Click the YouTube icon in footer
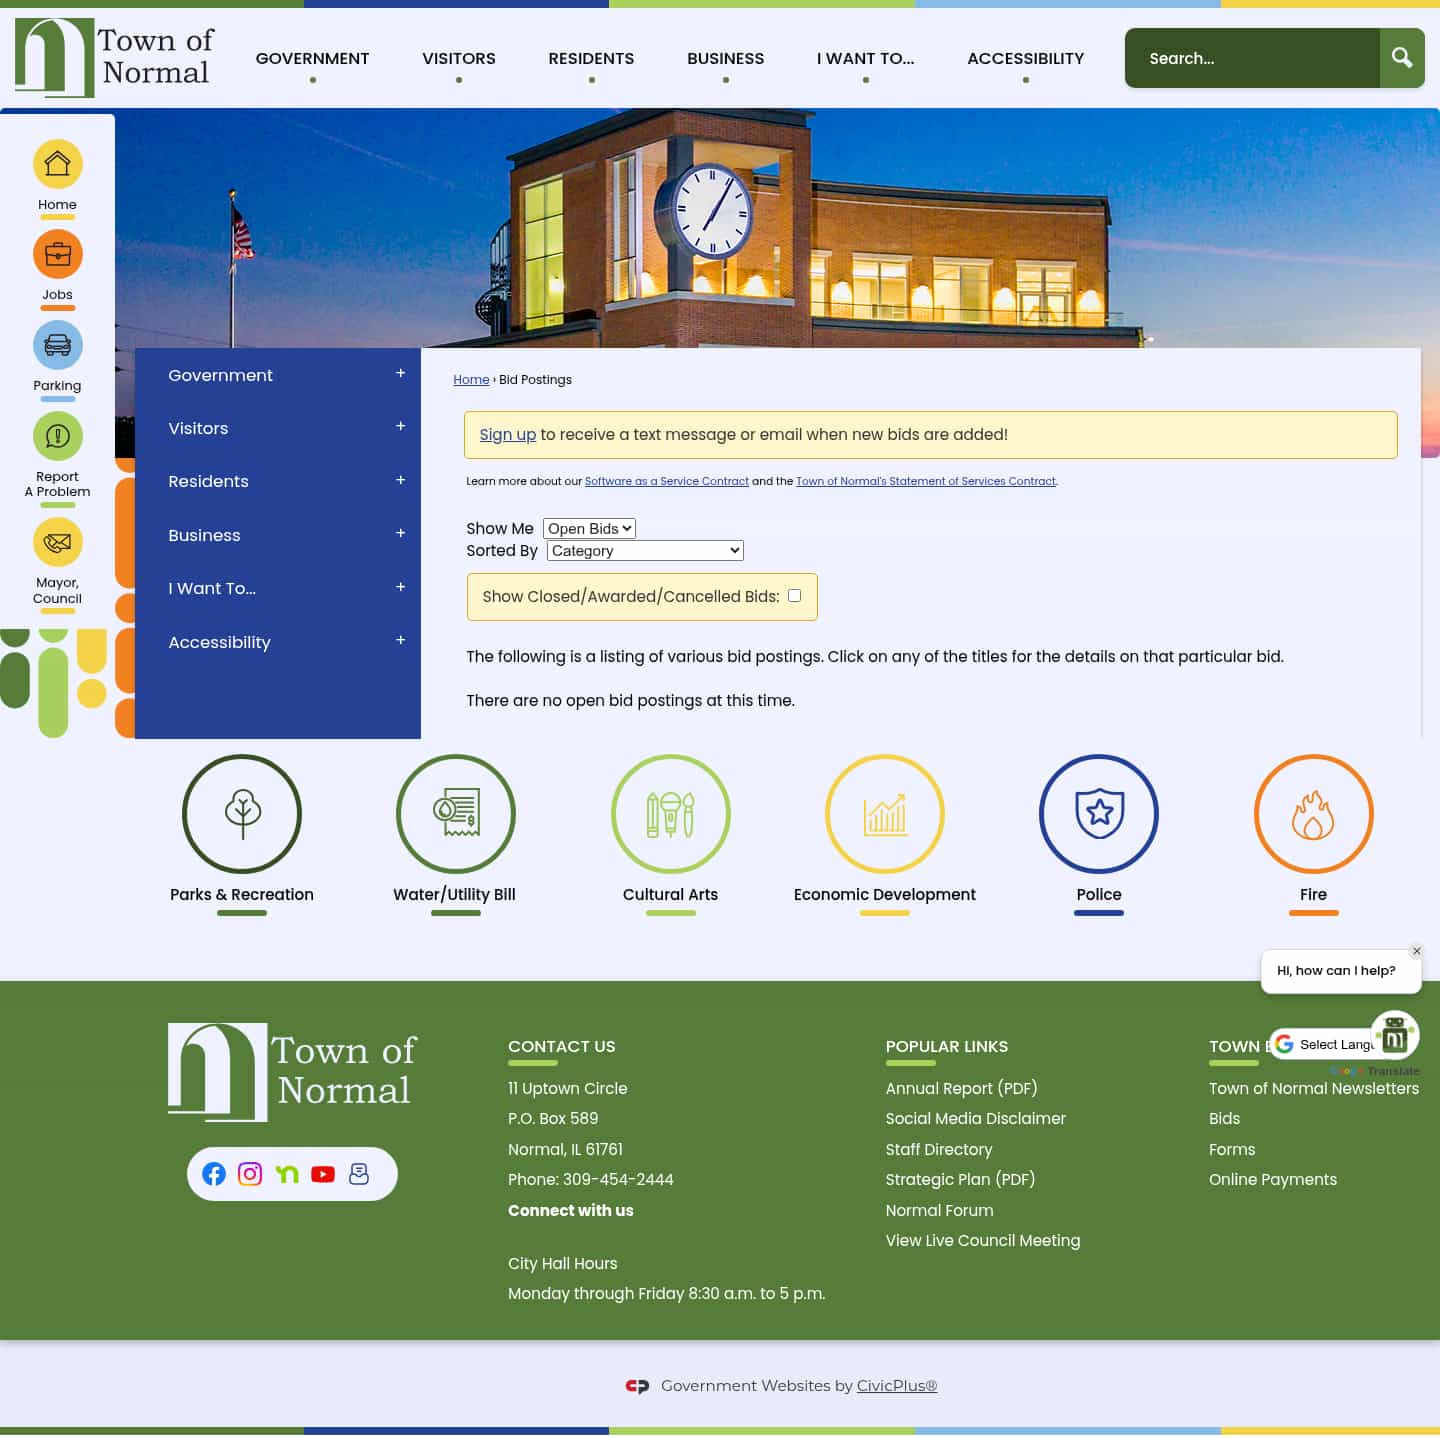1440x1438 pixels. pos(322,1174)
